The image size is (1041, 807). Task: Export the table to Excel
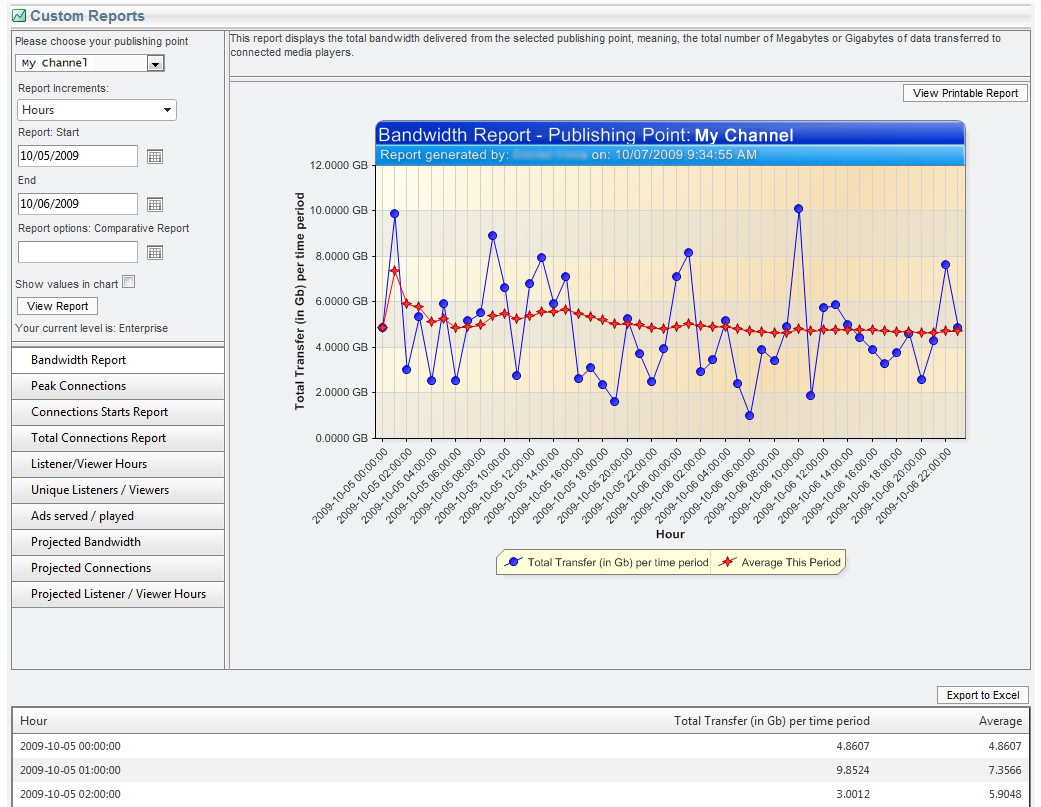coord(983,695)
